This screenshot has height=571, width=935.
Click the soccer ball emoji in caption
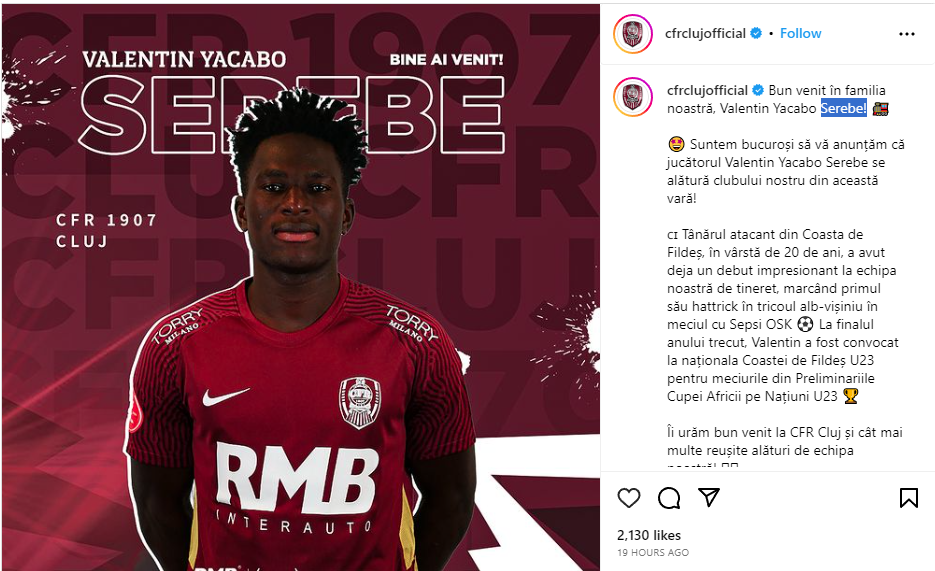click(805, 324)
